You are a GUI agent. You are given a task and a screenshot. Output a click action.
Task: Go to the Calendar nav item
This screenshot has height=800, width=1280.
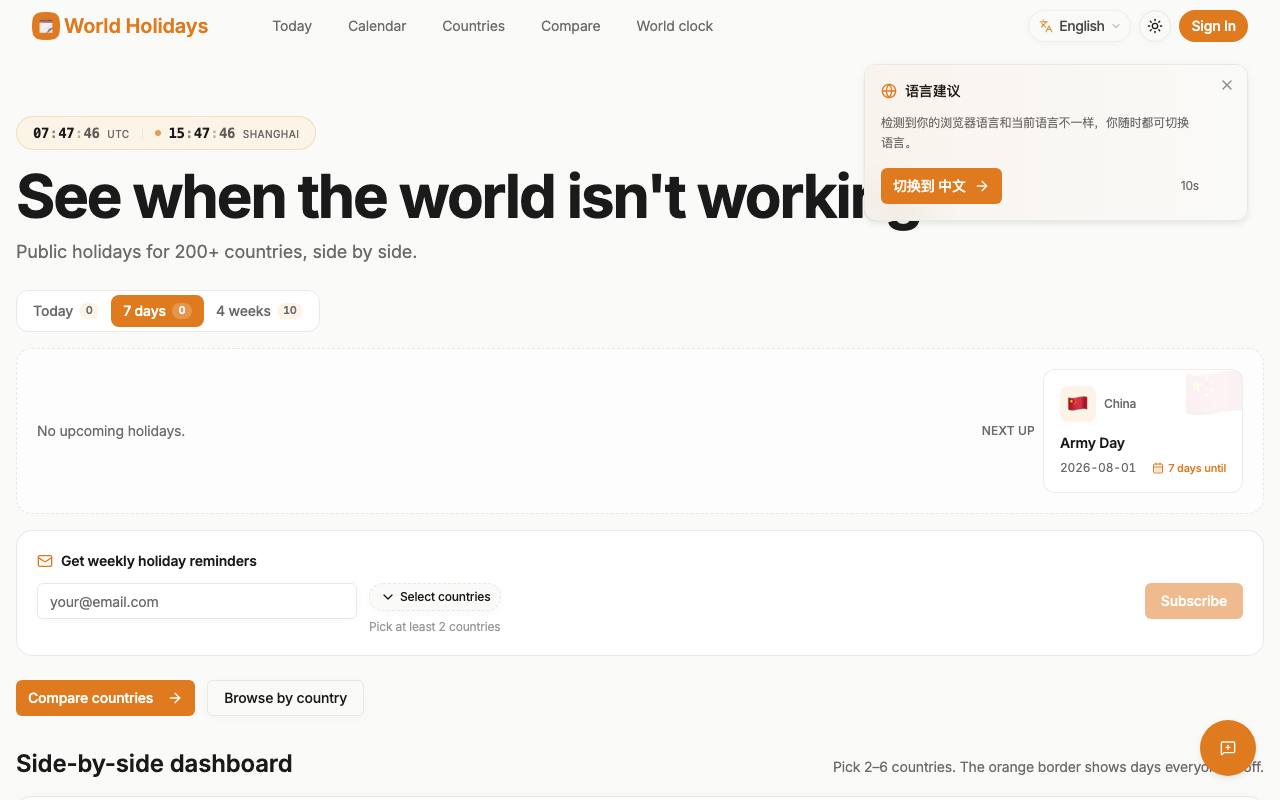(377, 26)
